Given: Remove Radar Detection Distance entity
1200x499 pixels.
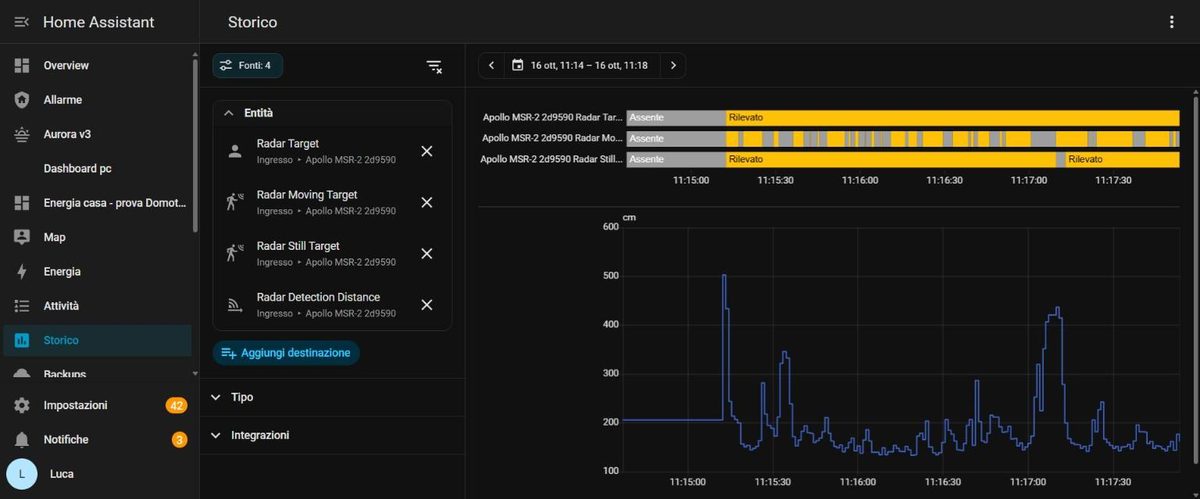Looking at the screenshot, I should pos(427,305).
